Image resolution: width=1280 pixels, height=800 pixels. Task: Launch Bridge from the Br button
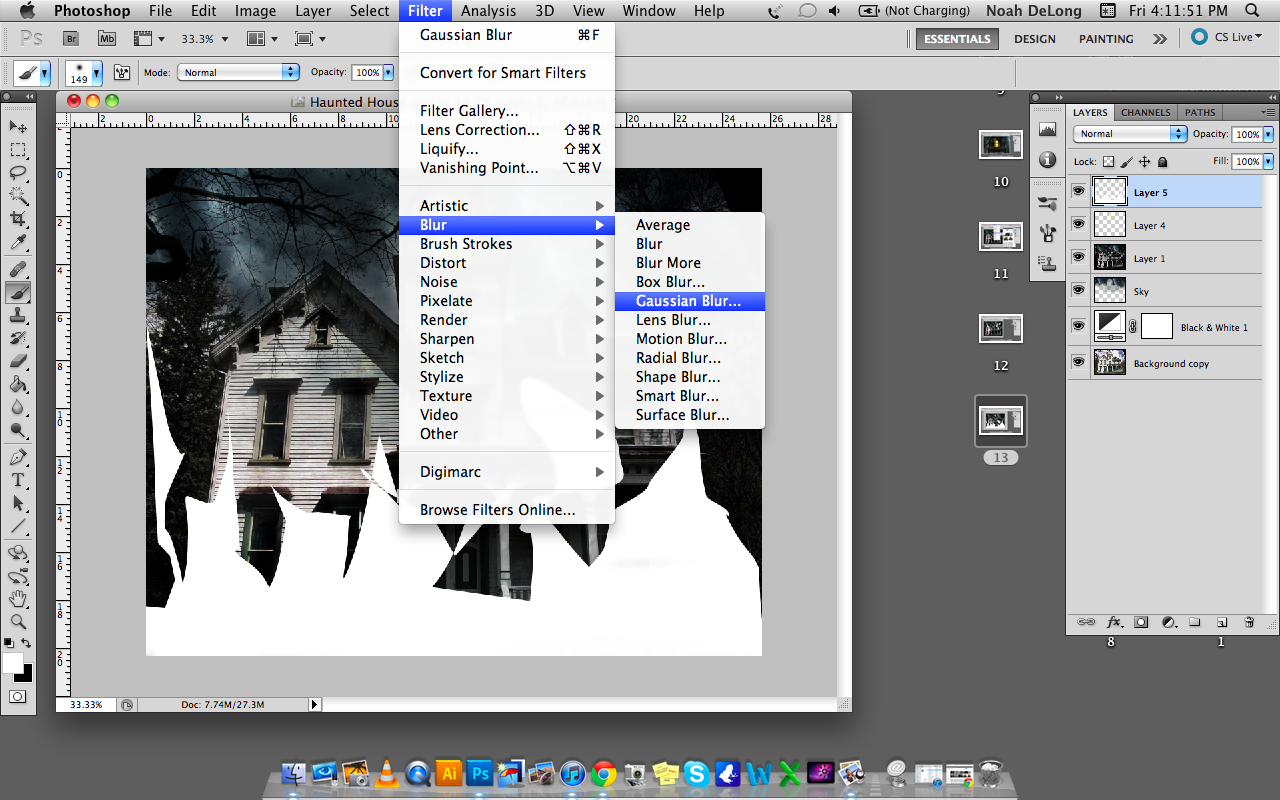(71, 39)
